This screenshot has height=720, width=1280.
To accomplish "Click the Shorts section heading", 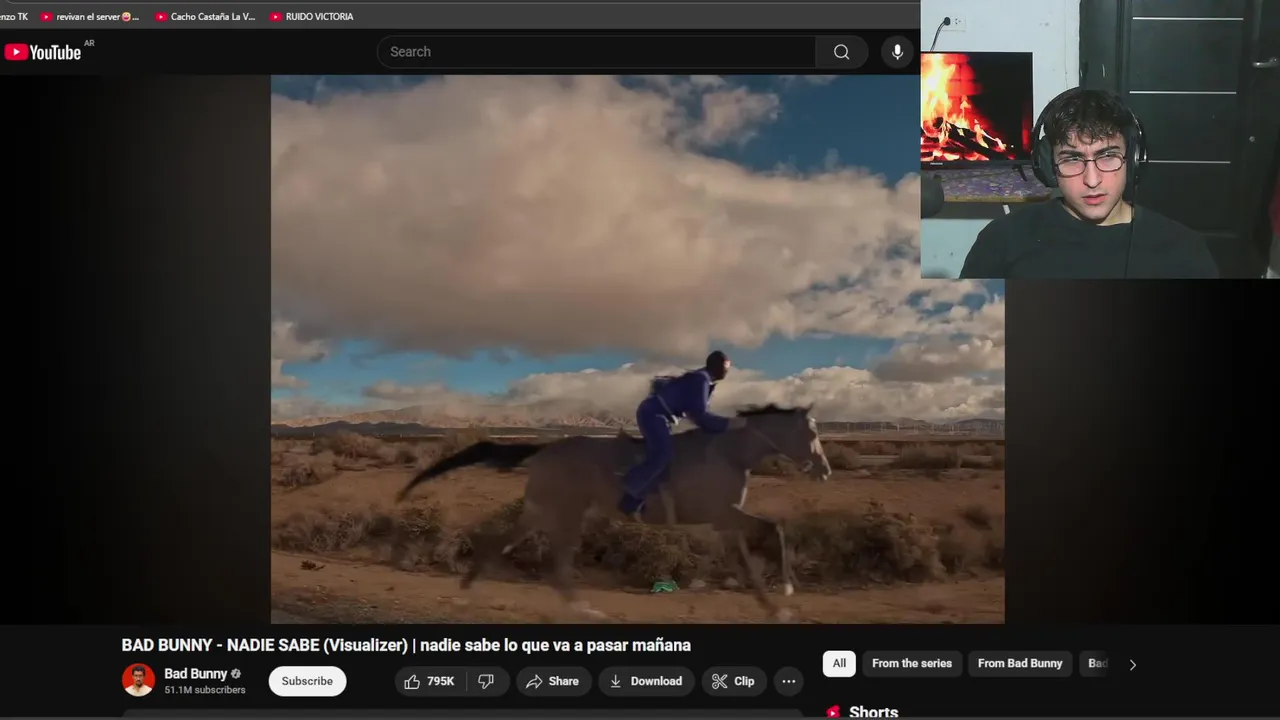I will click(x=873, y=711).
